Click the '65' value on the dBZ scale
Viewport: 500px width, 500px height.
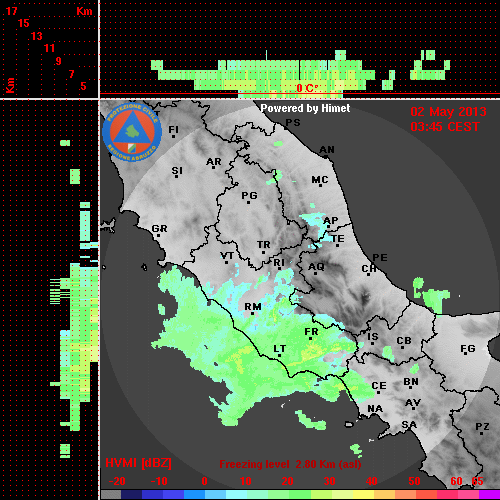(477, 481)
